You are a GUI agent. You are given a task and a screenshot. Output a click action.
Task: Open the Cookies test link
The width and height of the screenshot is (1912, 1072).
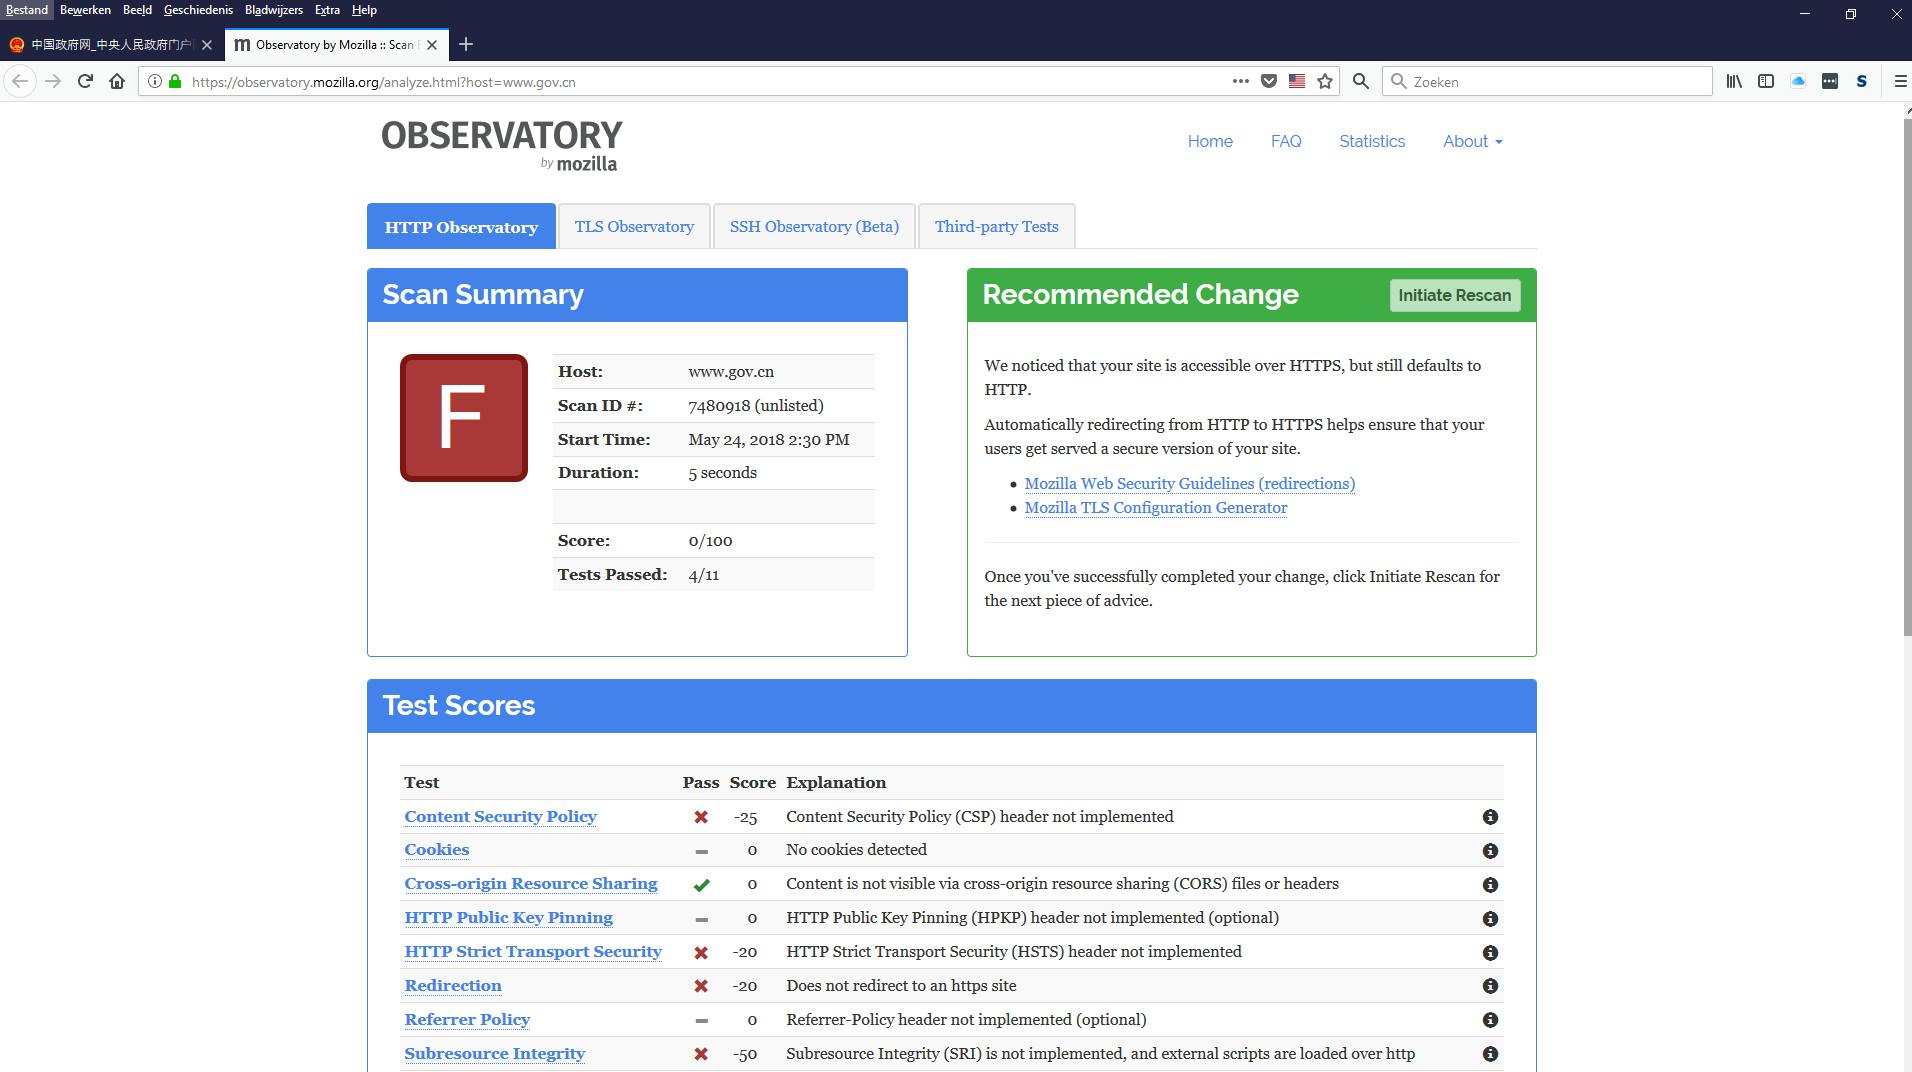(x=437, y=850)
